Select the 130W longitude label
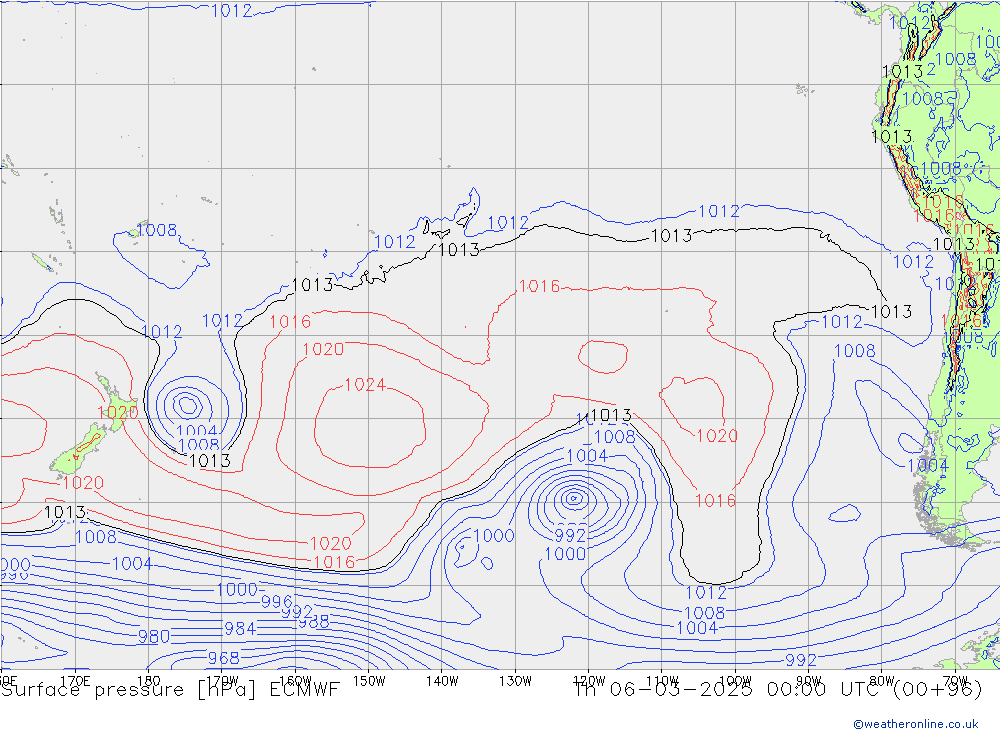 [515, 681]
